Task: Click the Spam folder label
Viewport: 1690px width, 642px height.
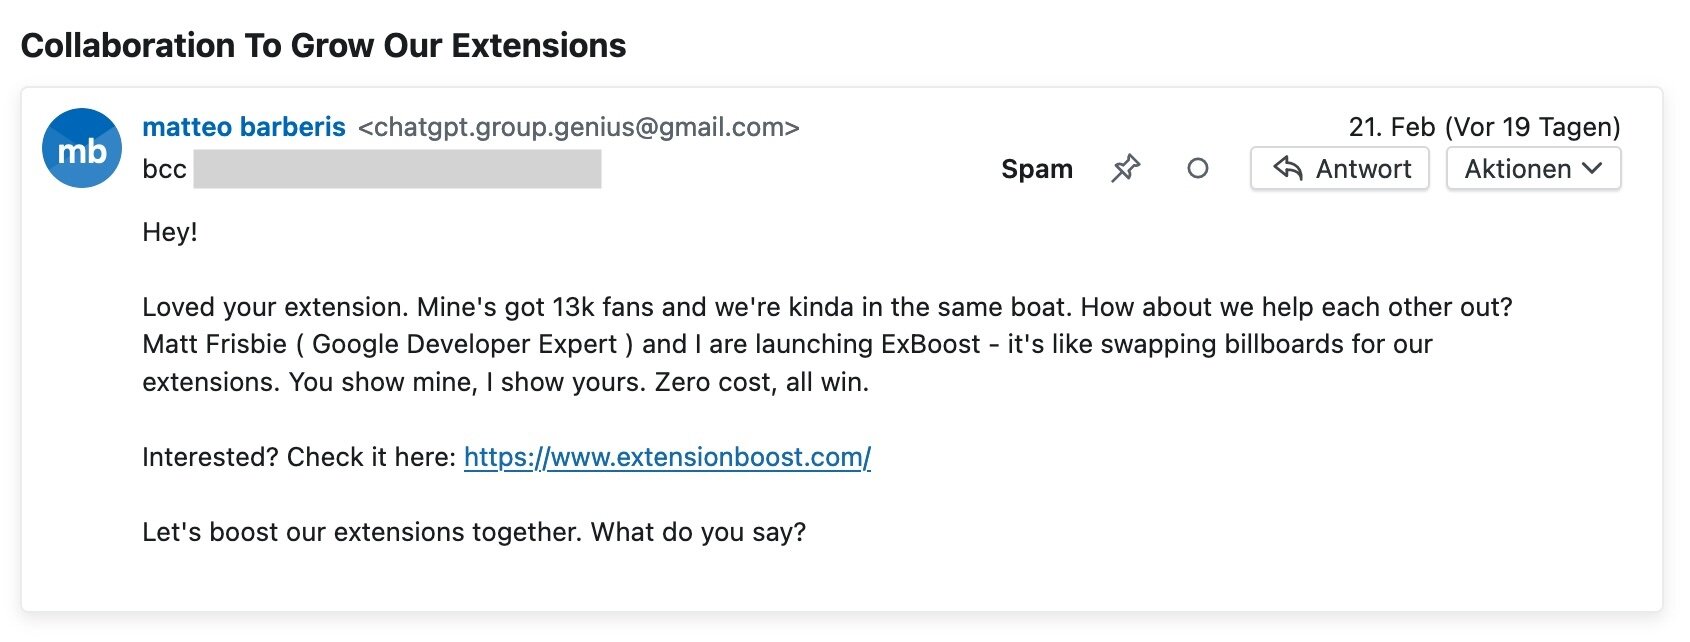Action: pos(1036,169)
